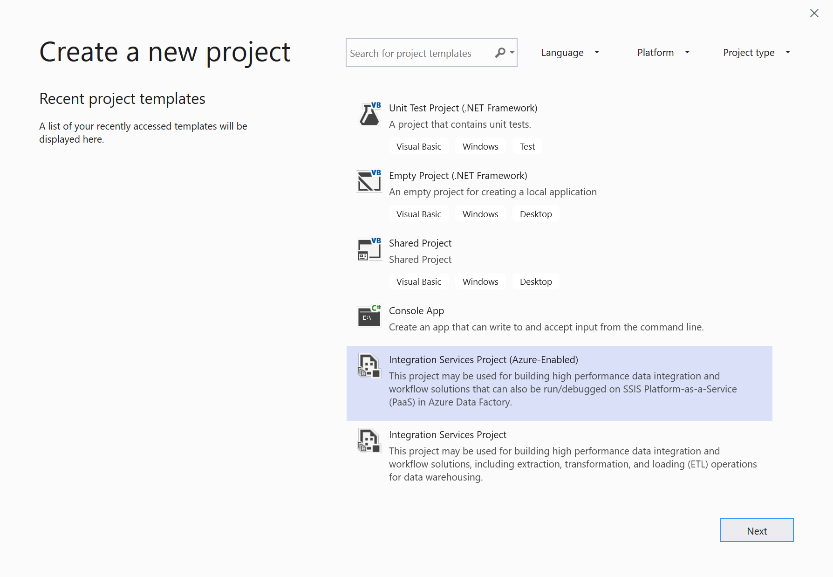
Task: Click the Console App C# icon
Action: click(370, 316)
